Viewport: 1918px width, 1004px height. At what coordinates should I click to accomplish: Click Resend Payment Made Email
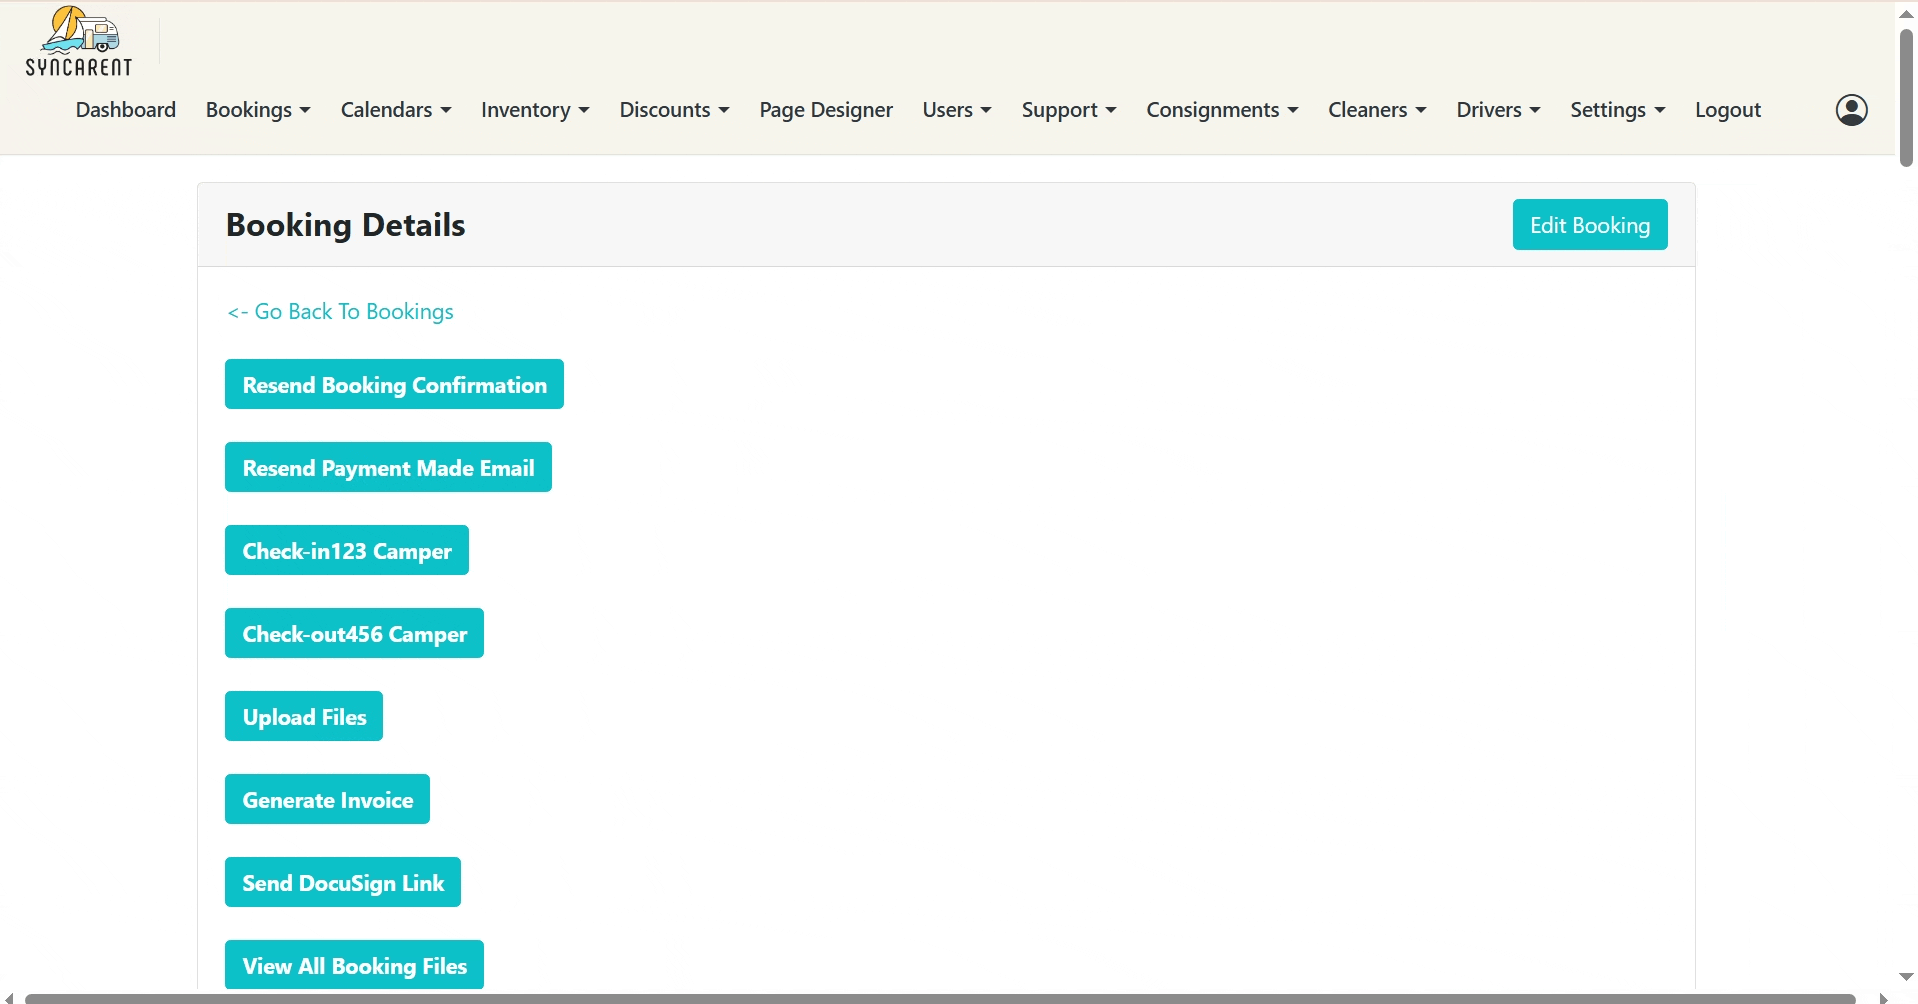click(388, 467)
